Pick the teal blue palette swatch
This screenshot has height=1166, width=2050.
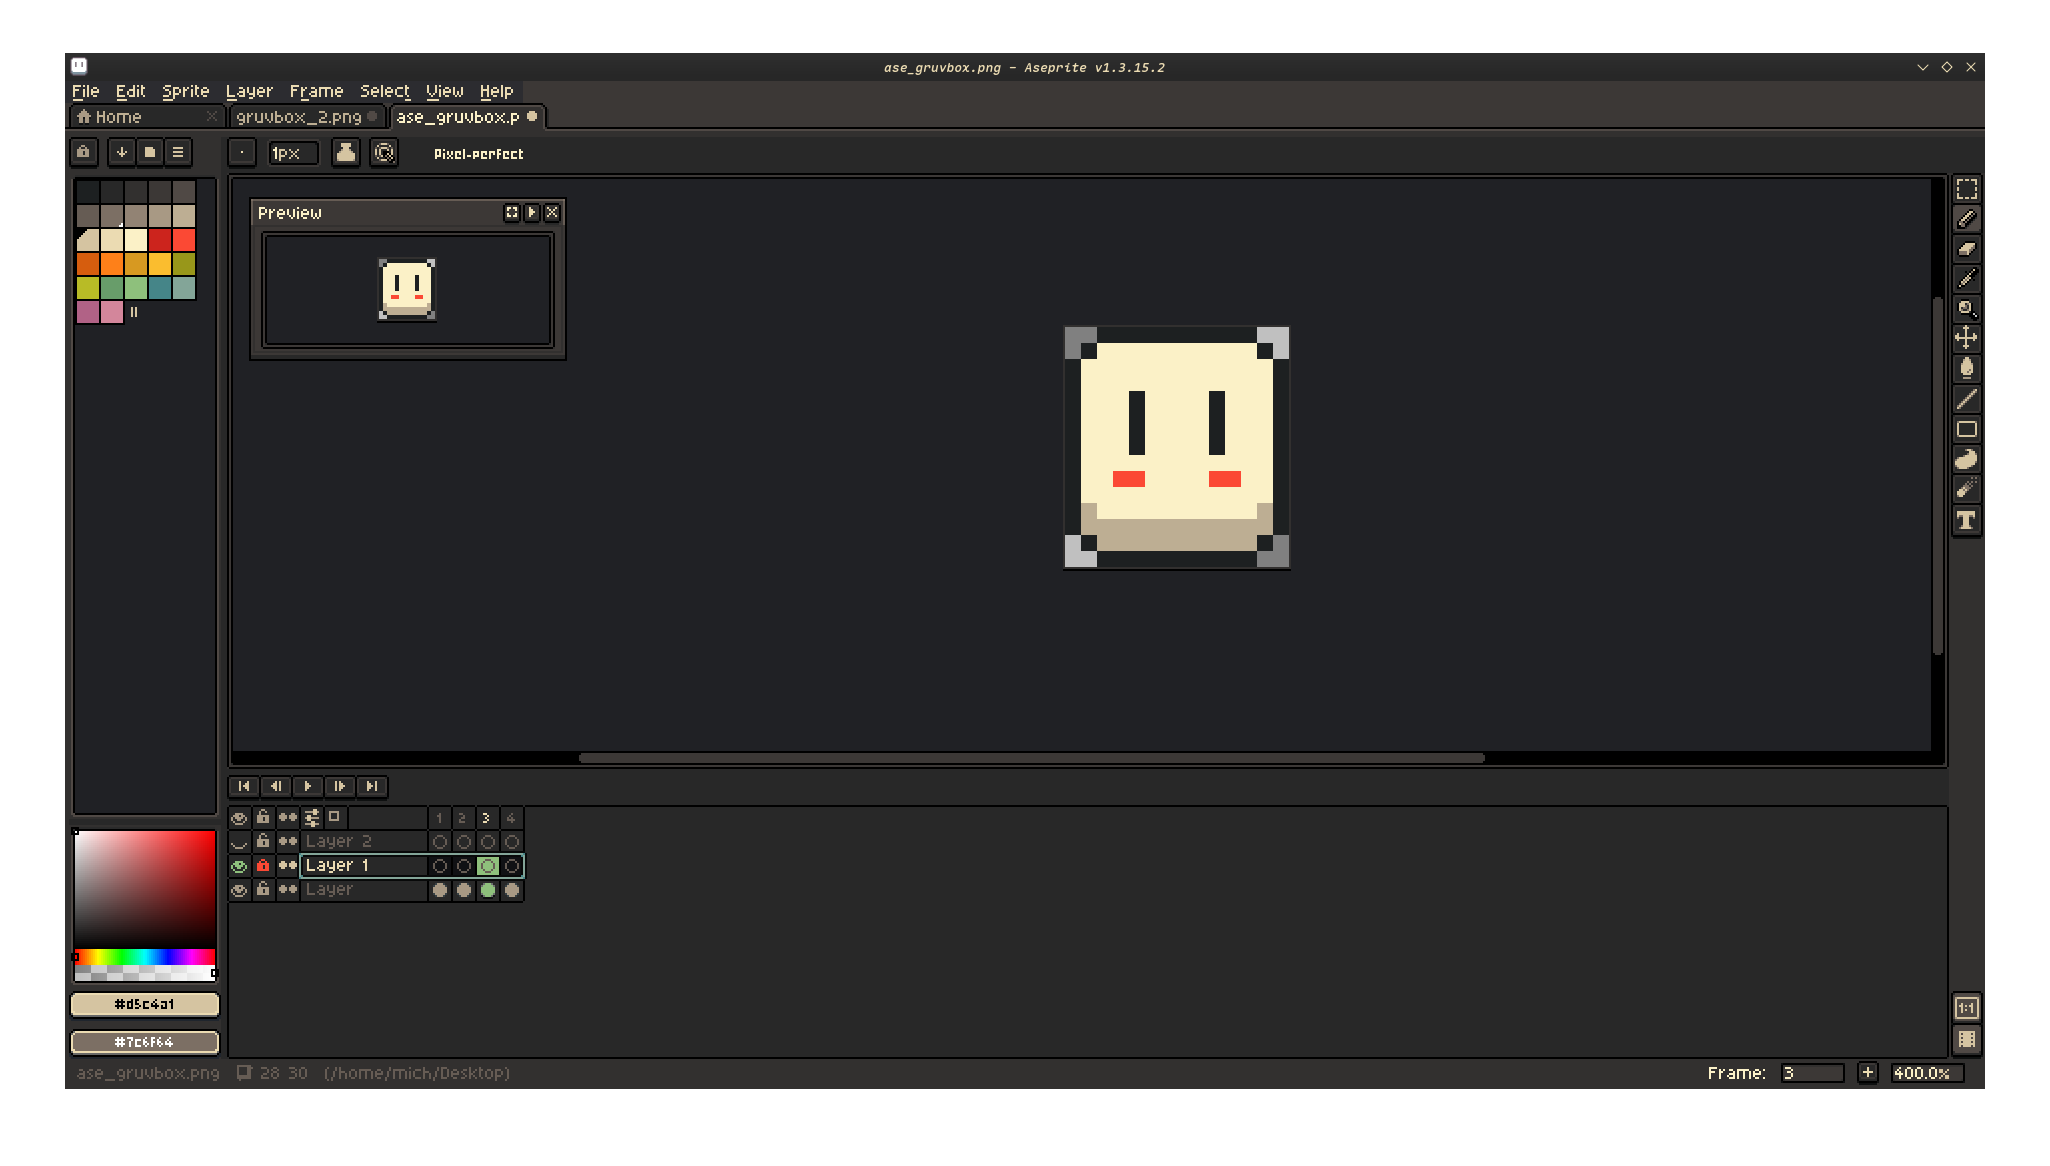point(160,288)
